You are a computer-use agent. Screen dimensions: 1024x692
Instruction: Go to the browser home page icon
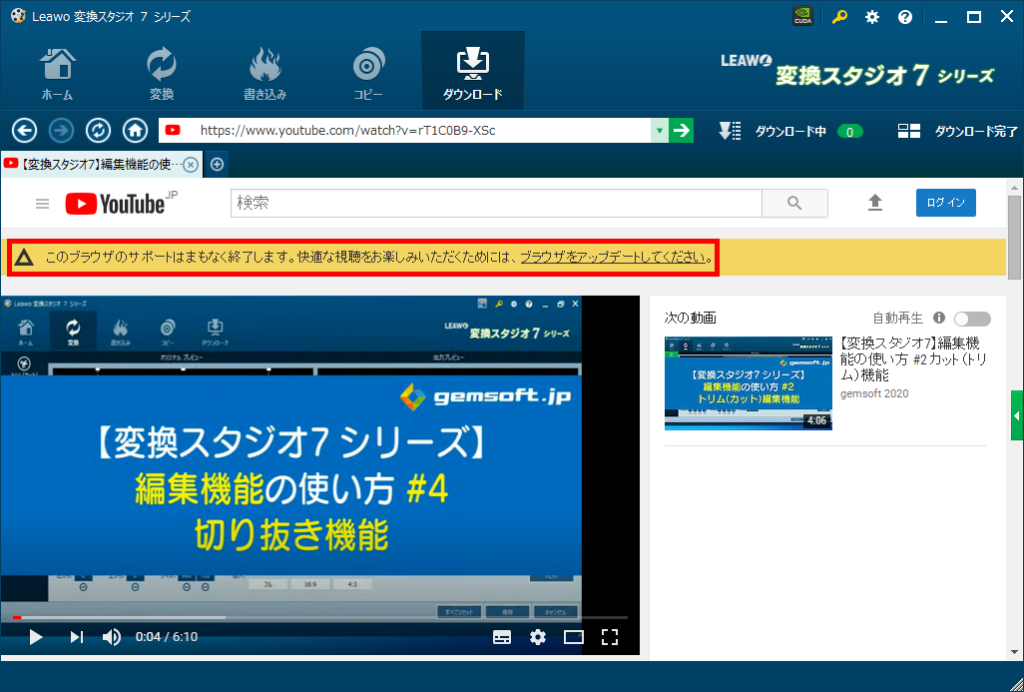135,130
